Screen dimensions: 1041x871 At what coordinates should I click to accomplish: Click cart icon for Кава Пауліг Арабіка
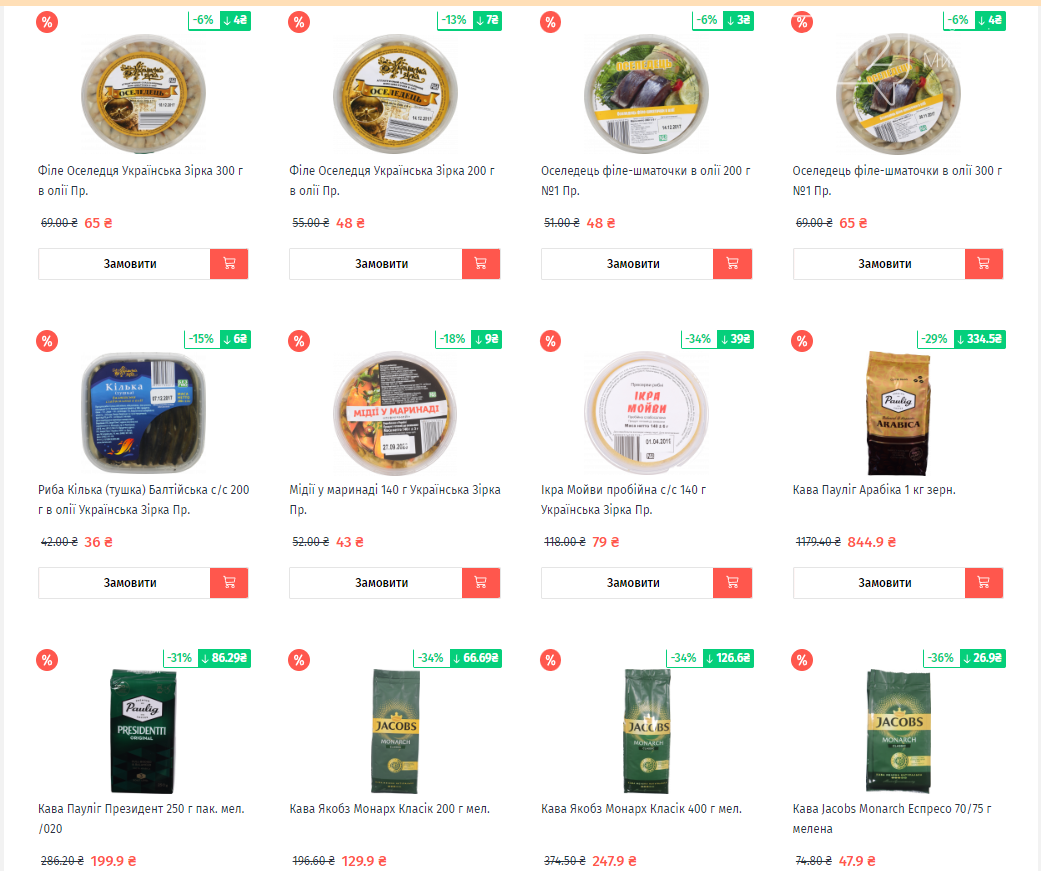(x=984, y=582)
